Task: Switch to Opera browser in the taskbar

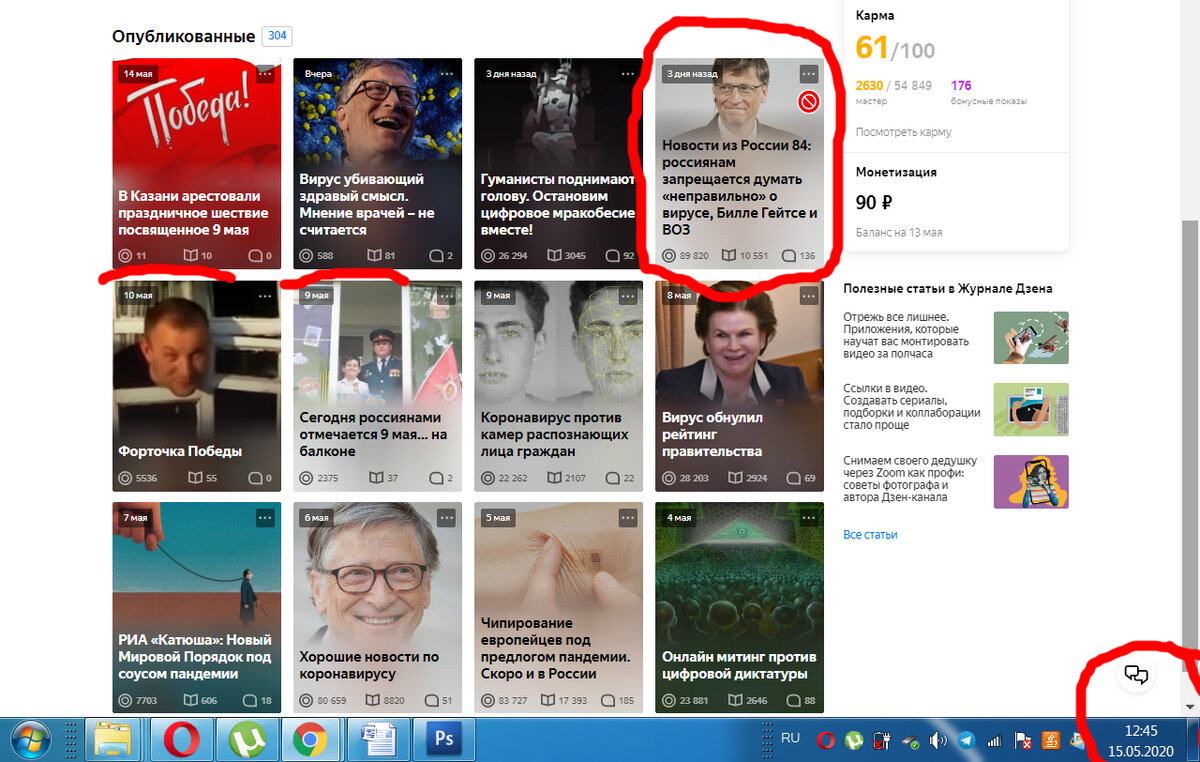Action: pos(181,741)
